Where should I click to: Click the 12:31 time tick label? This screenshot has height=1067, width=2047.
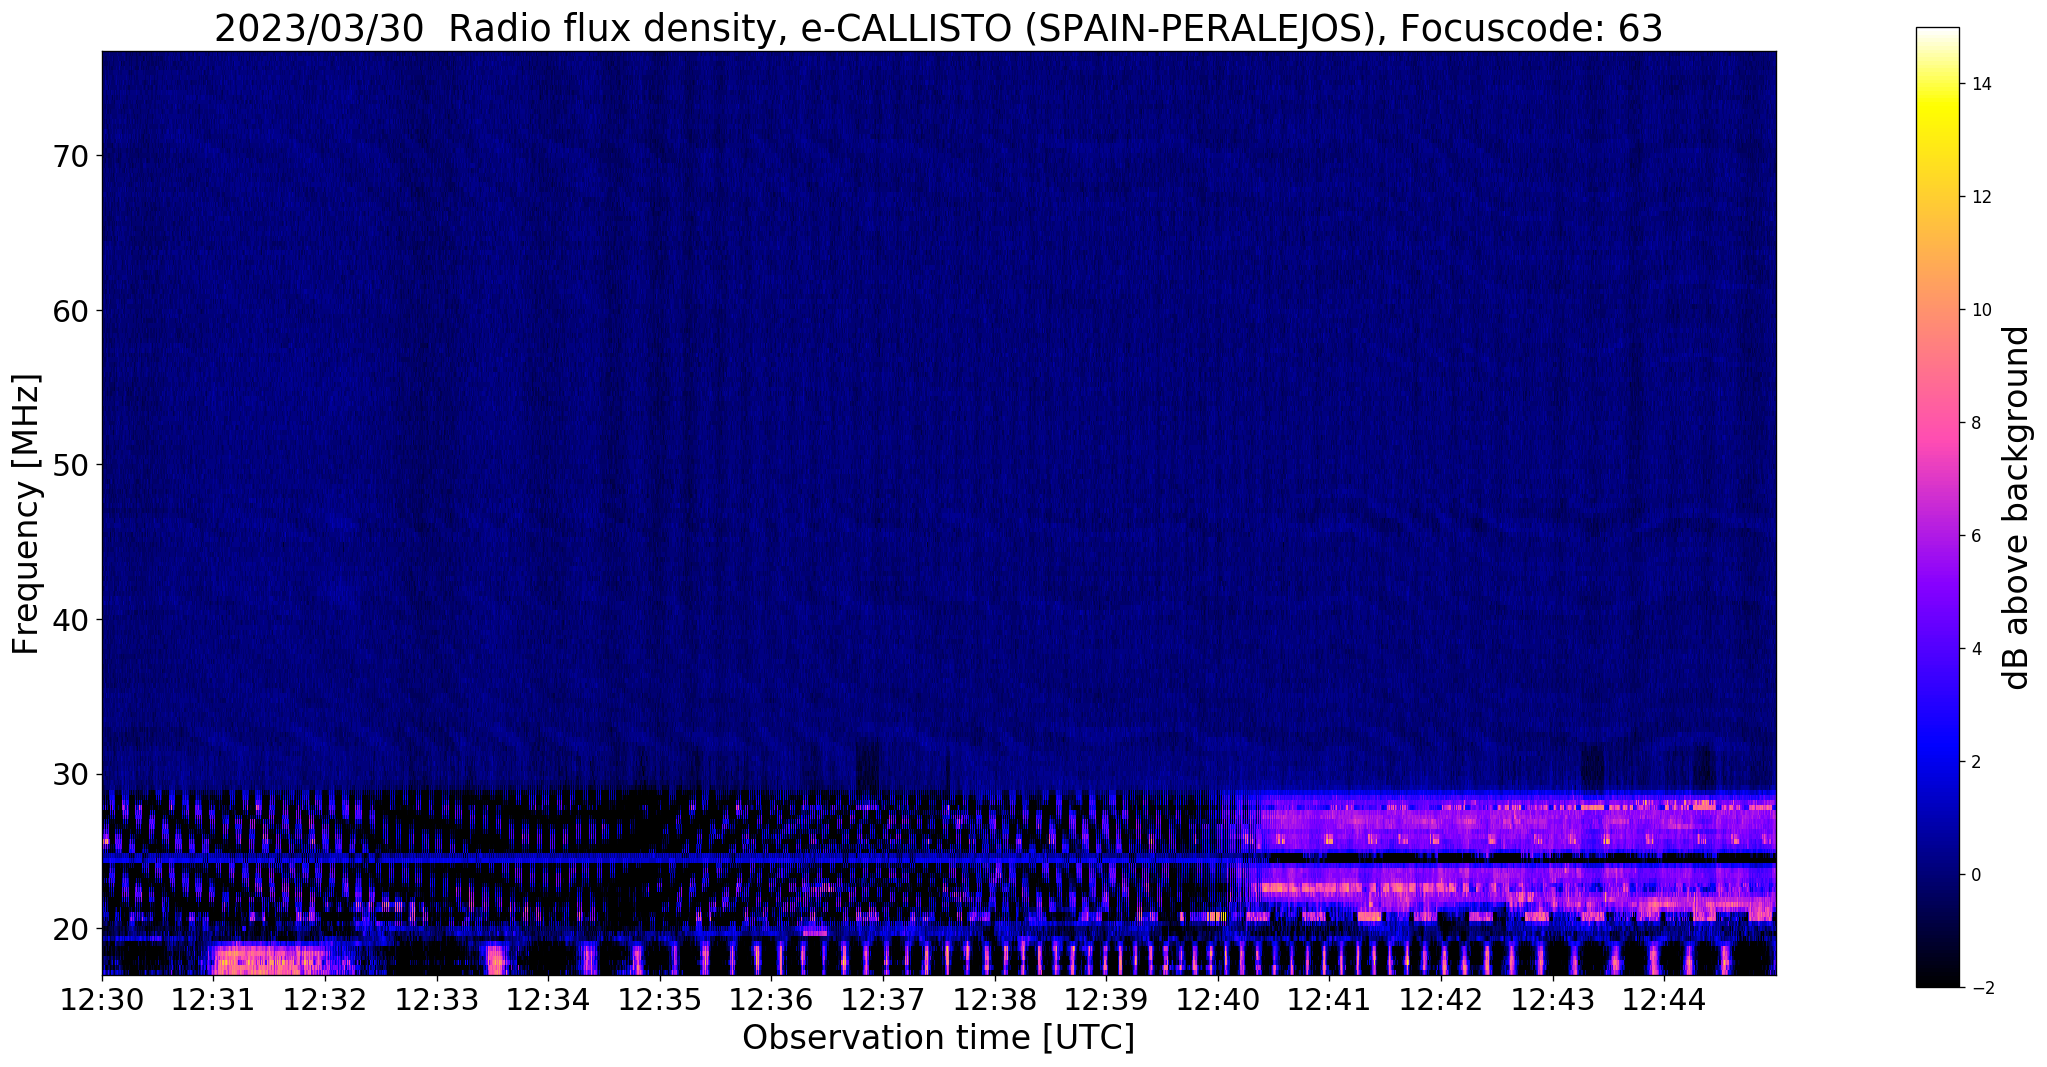(214, 998)
